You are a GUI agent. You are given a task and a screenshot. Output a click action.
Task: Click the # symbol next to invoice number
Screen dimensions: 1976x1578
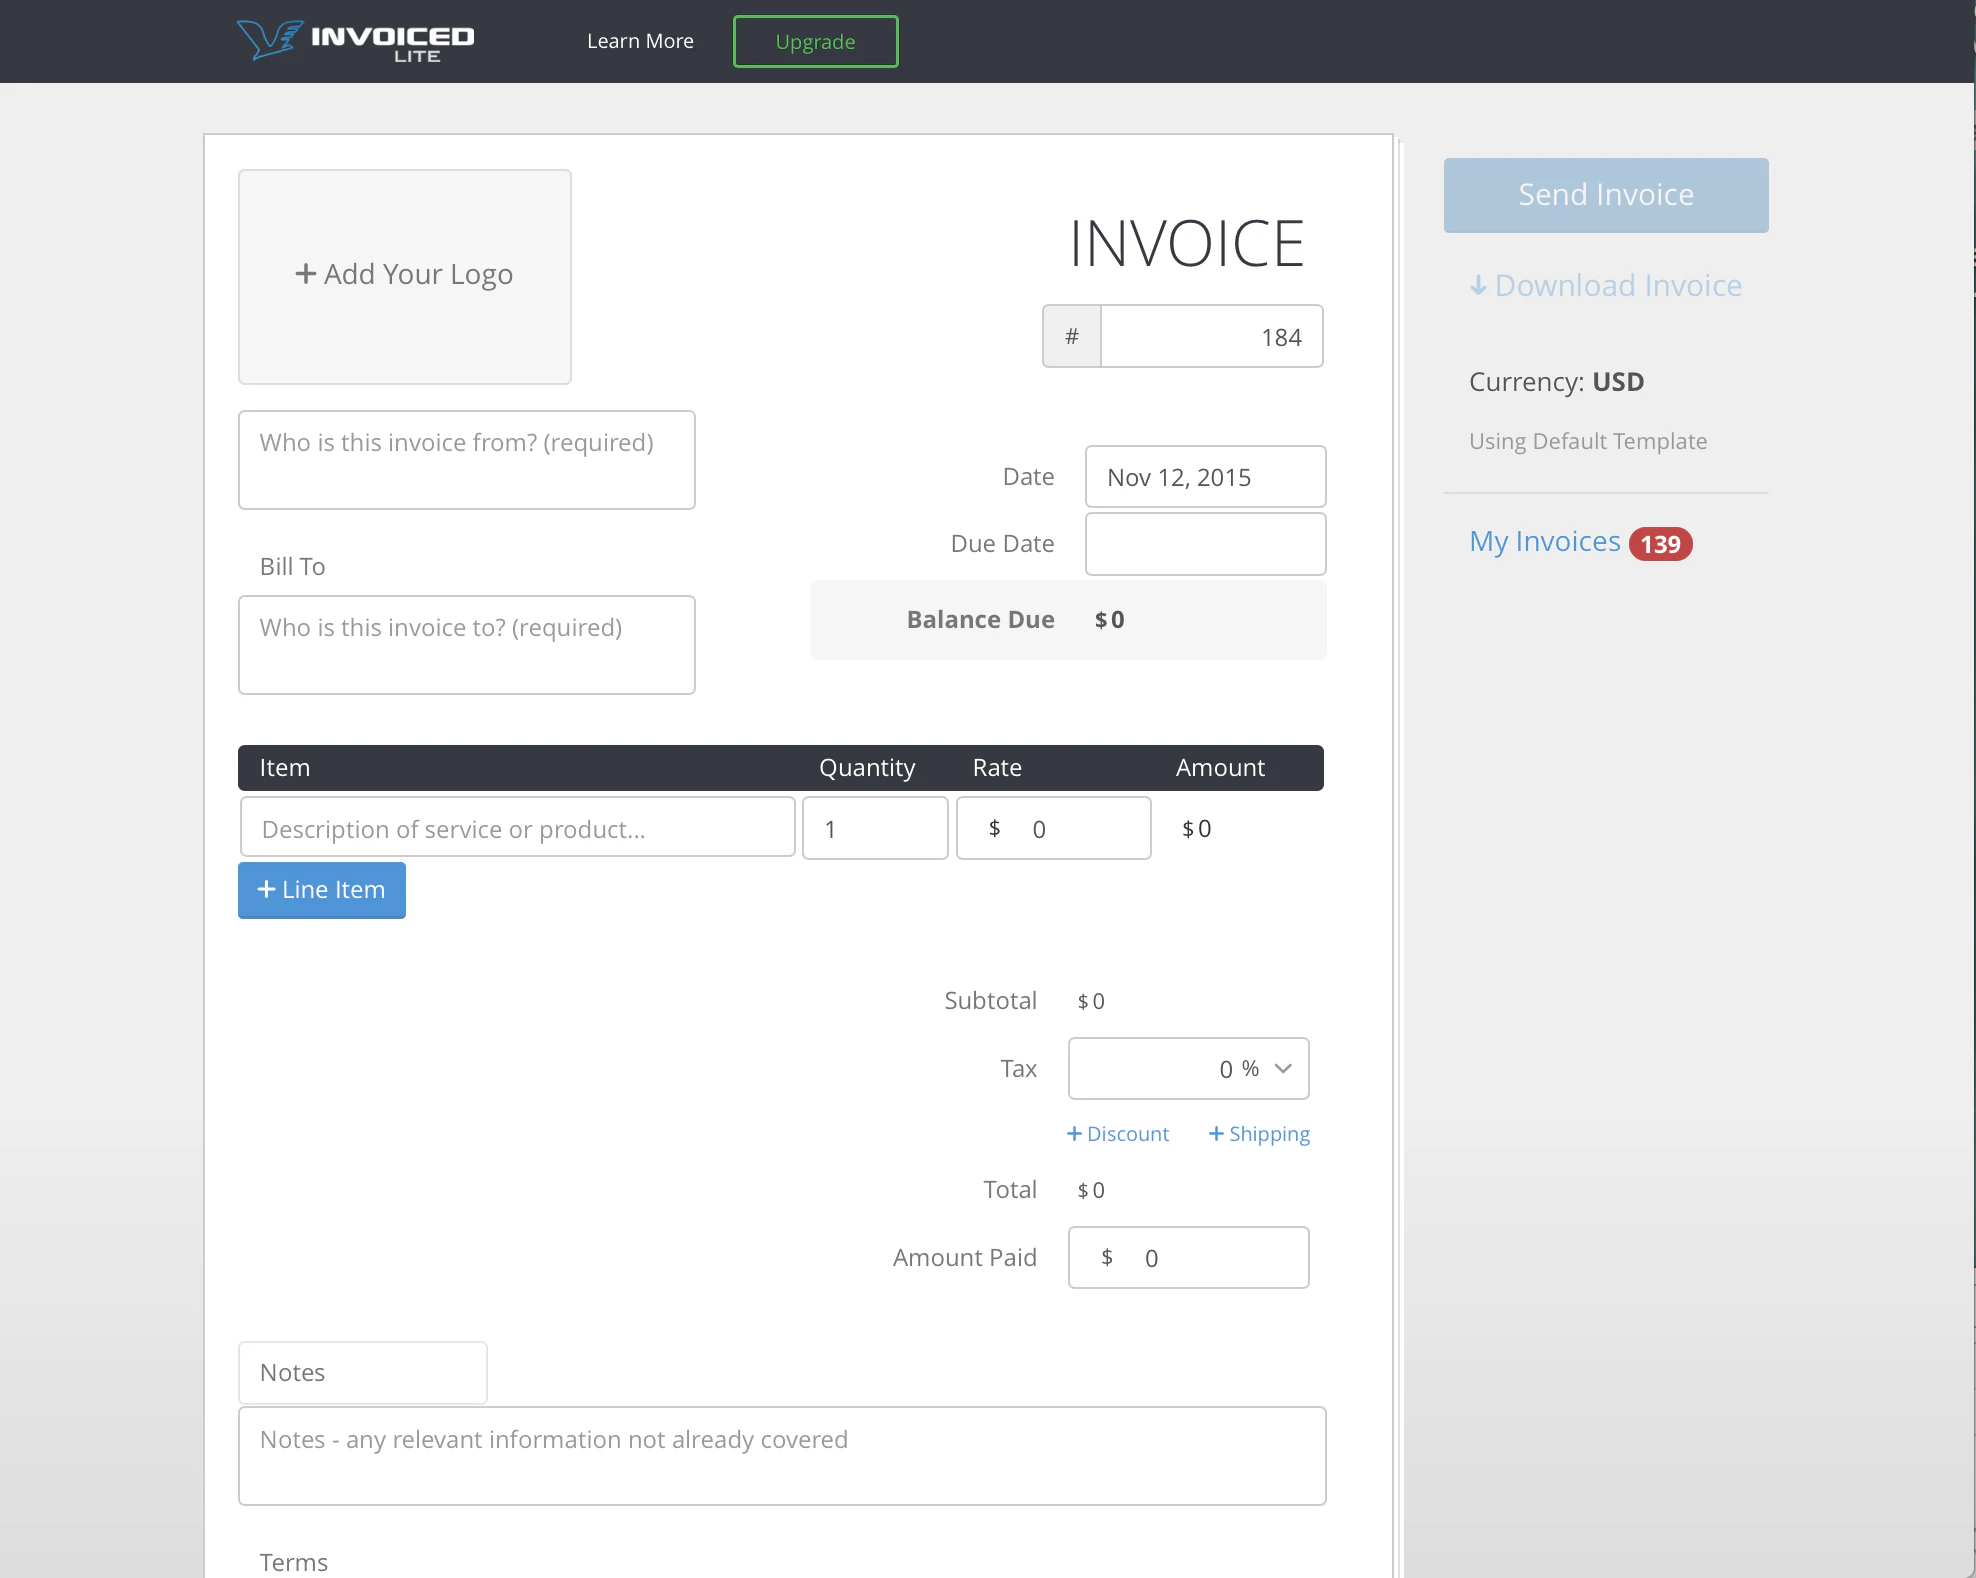coord(1071,336)
